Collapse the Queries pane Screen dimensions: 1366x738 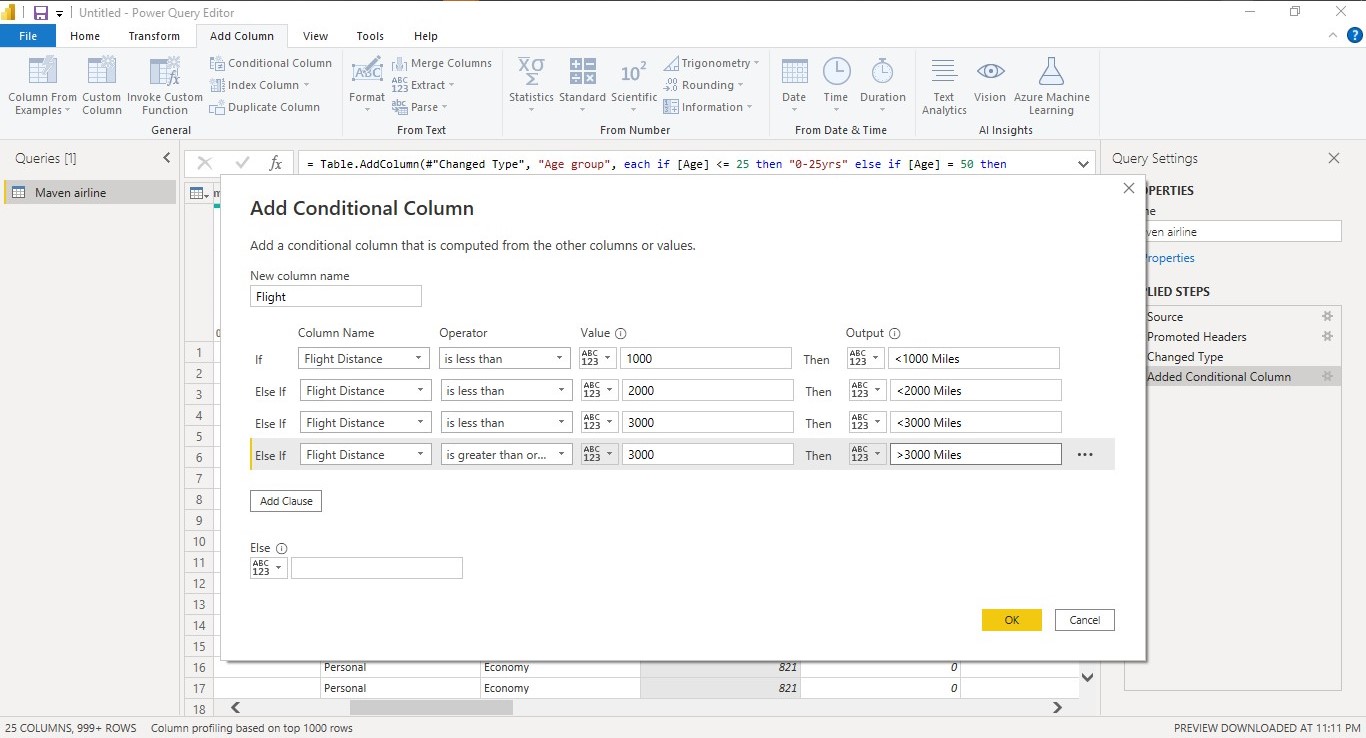click(167, 158)
